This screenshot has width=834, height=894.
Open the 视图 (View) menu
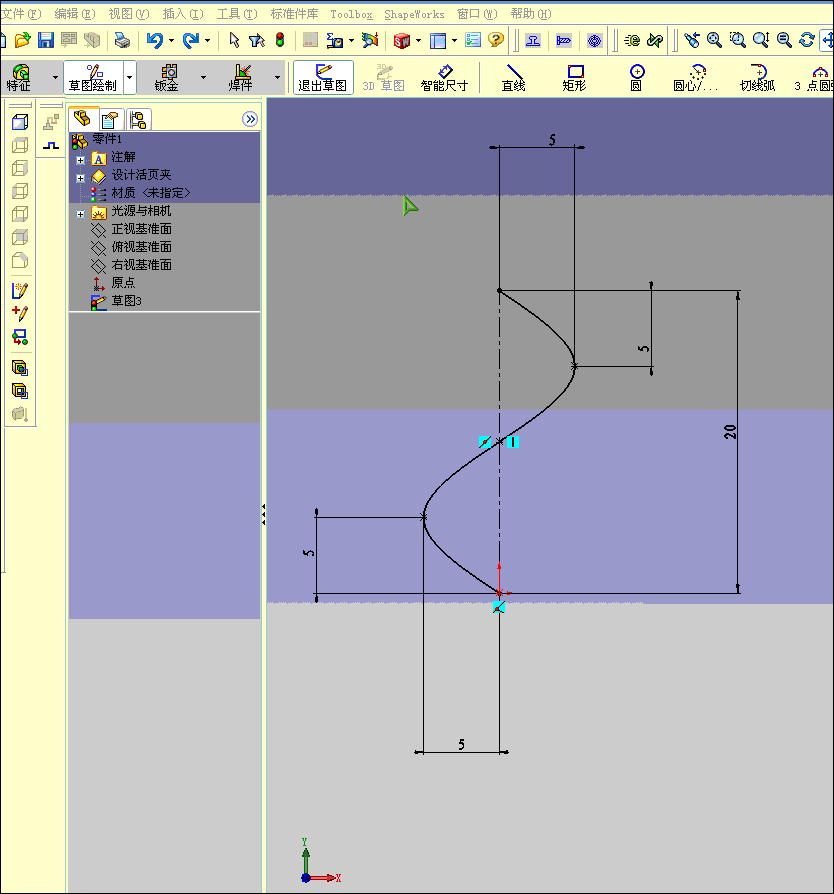(x=129, y=14)
